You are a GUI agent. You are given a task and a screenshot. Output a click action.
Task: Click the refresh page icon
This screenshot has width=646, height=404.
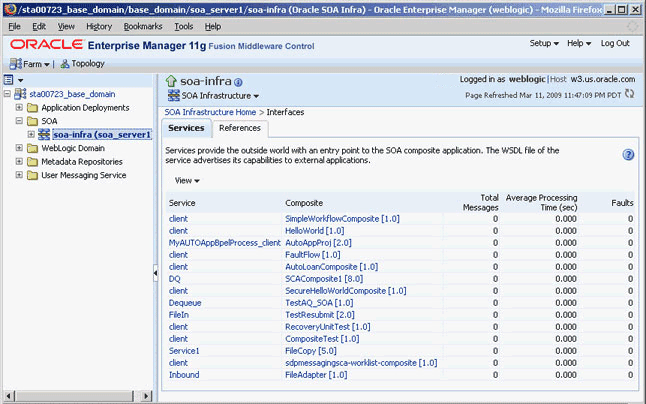629,94
